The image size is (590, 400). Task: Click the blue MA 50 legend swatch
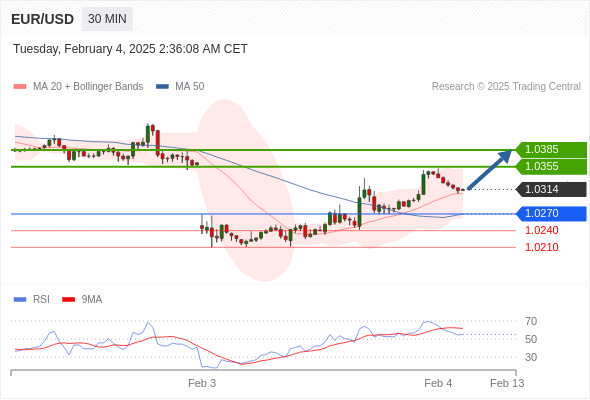coord(162,87)
